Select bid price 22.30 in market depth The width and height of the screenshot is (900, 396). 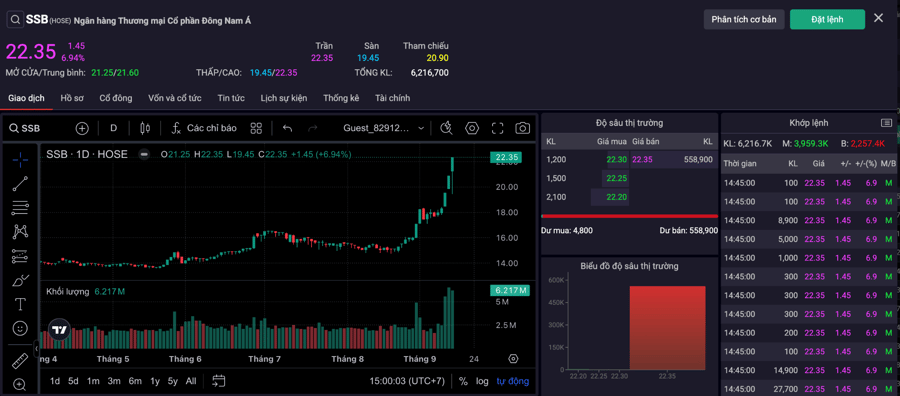pyautogui.click(x=616, y=160)
